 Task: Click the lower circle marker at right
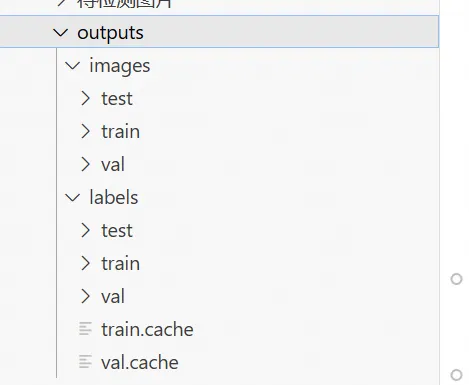(456, 375)
